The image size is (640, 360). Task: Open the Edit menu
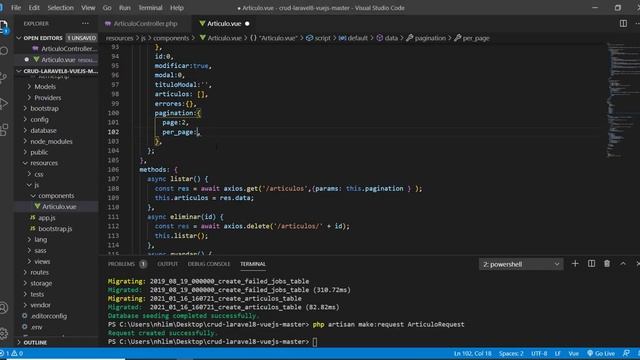click(x=34, y=8)
